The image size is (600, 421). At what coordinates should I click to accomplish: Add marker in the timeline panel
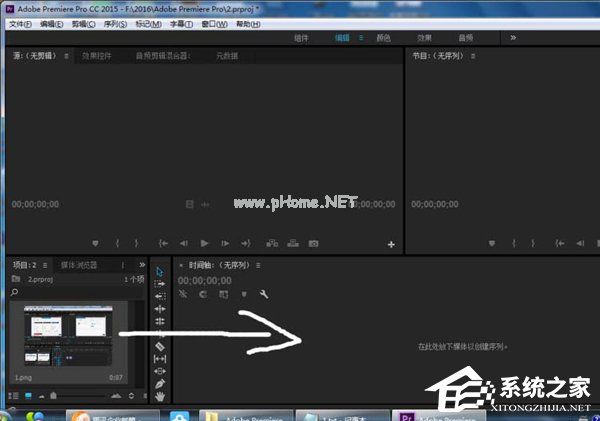pos(244,294)
